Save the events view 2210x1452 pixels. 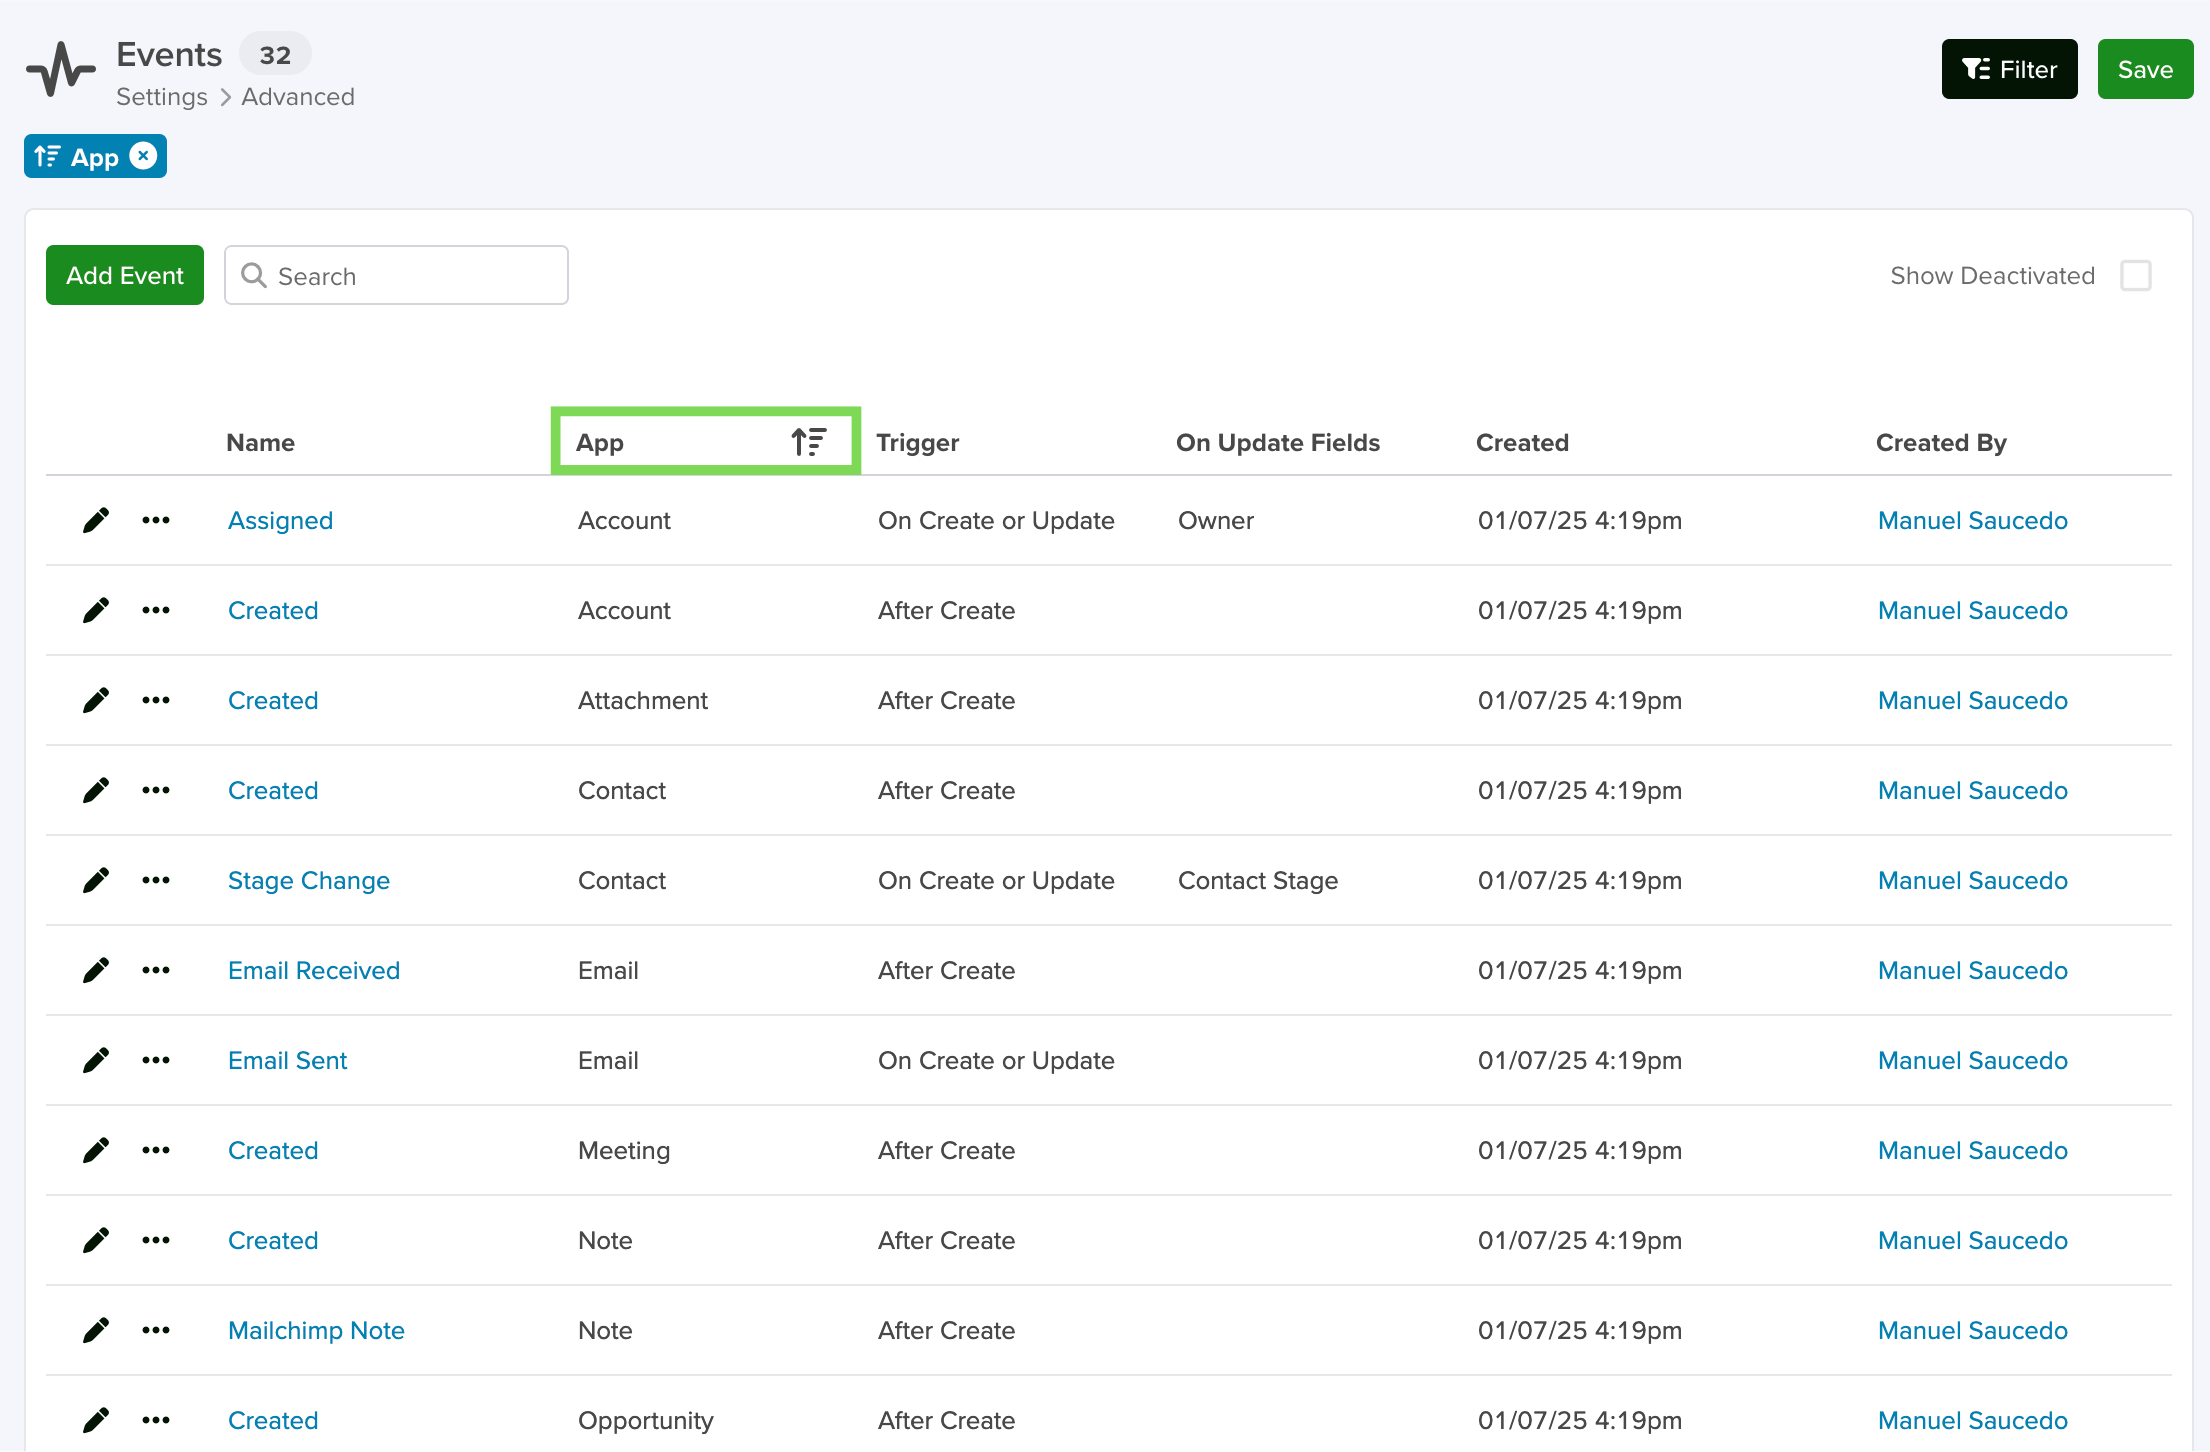(x=2146, y=69)
